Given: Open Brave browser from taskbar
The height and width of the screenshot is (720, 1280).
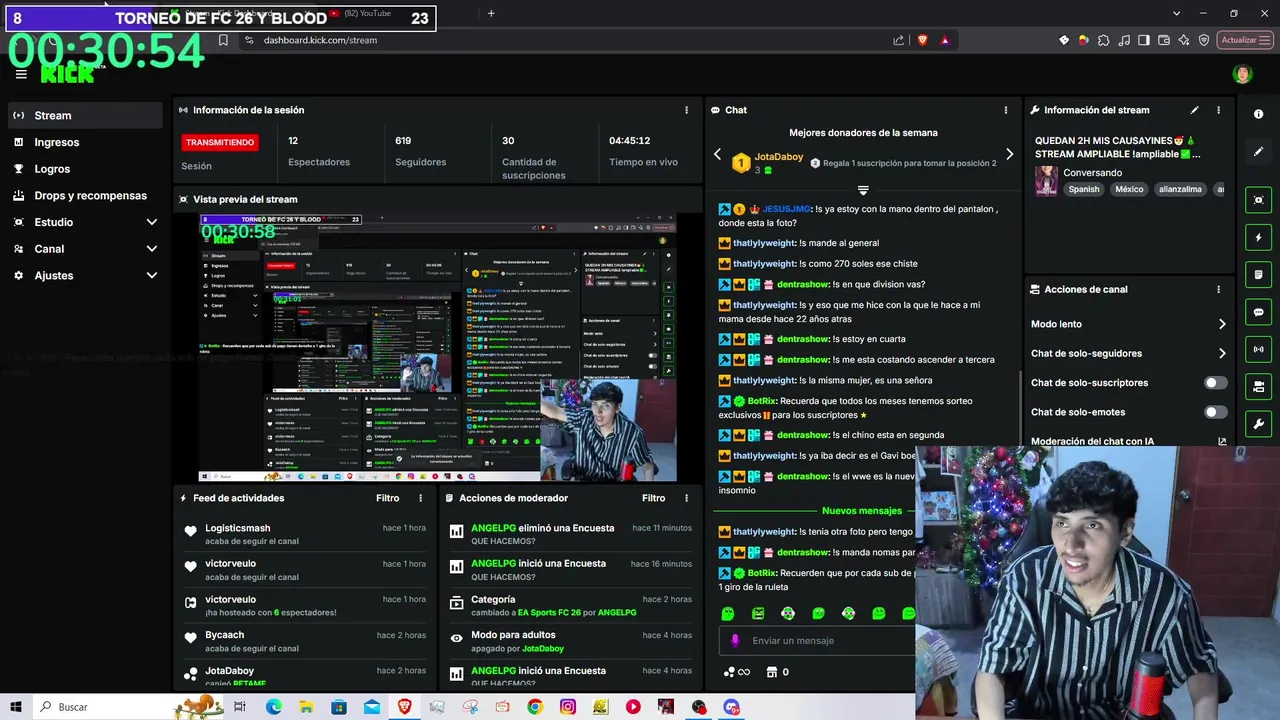Looking at the screenshot, I should tap(404, 707).
